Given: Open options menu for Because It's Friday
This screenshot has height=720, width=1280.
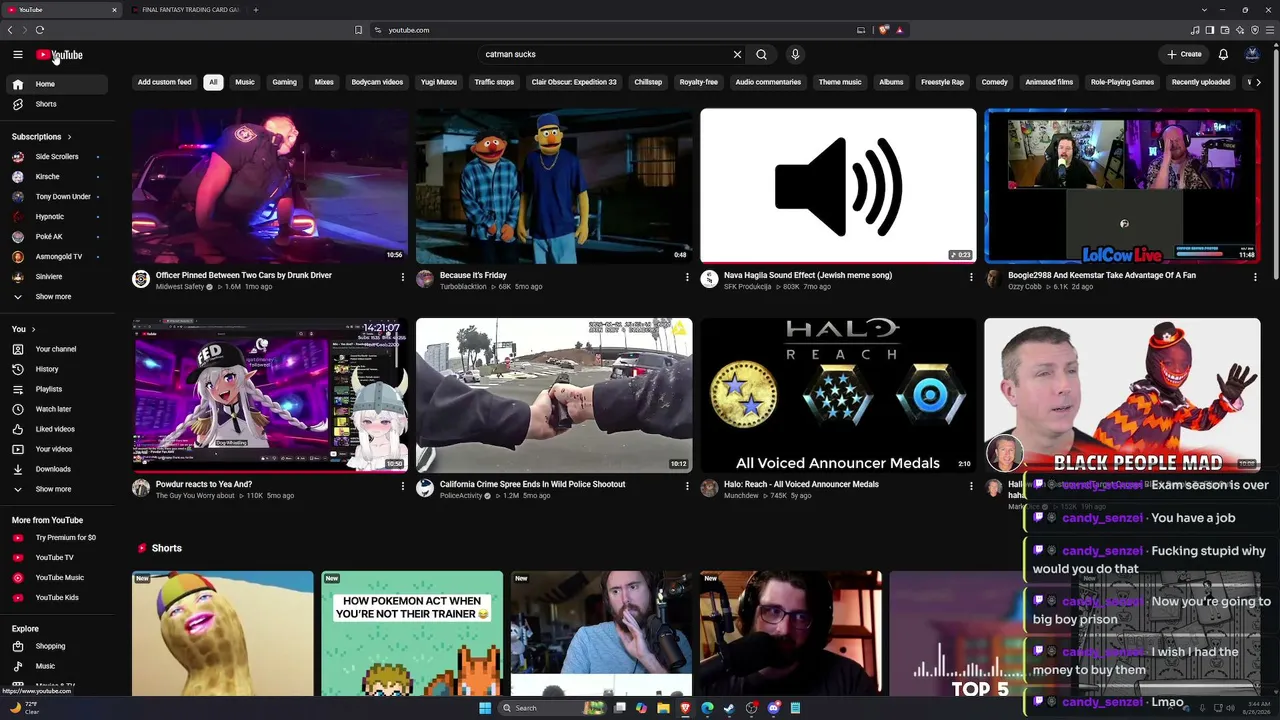Looking at the screenshot, I should point(687,277).
